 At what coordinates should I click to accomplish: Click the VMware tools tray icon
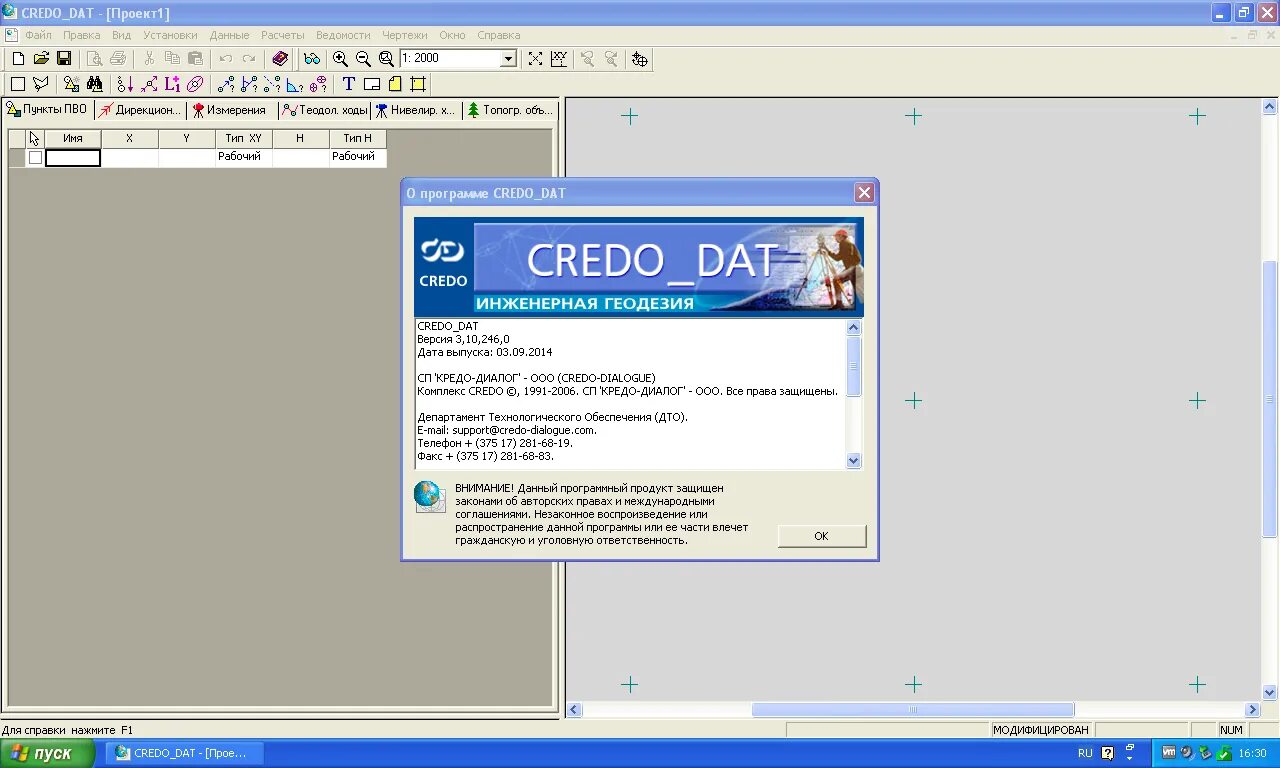(1169, 753)
